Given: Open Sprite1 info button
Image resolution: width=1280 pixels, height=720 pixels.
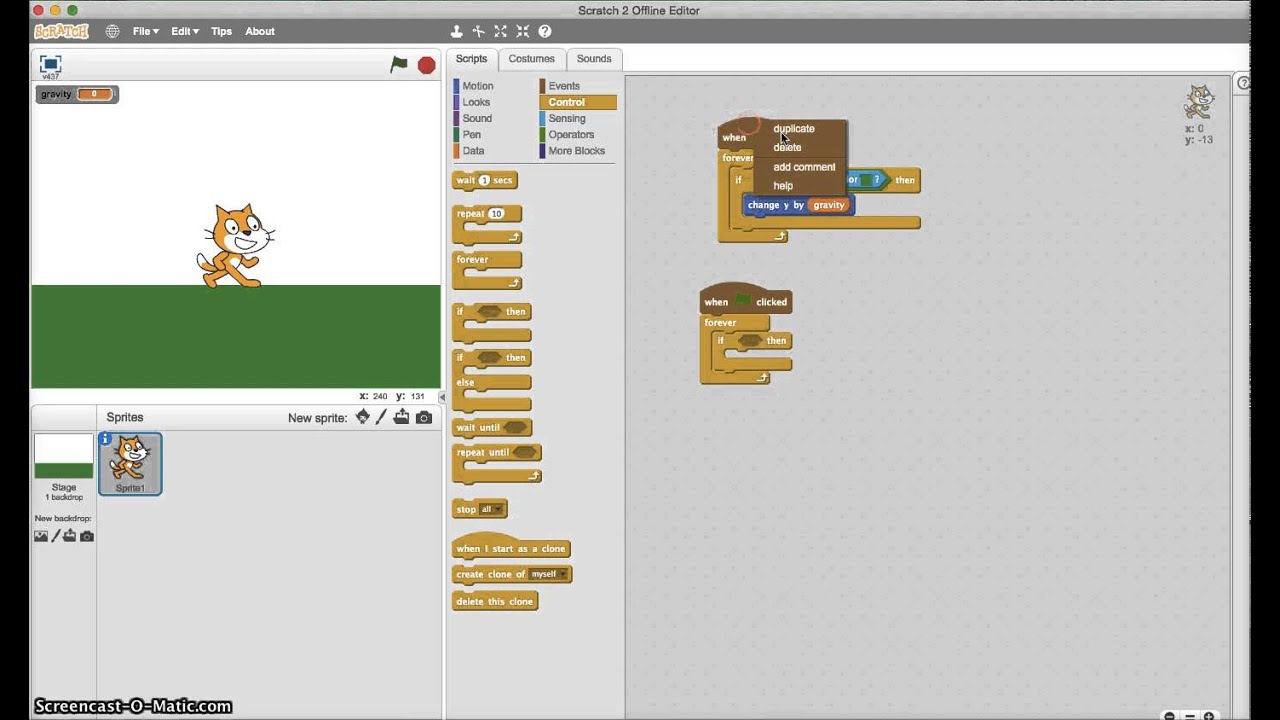Looking at the screenshot, I should [x=105, y=439].
